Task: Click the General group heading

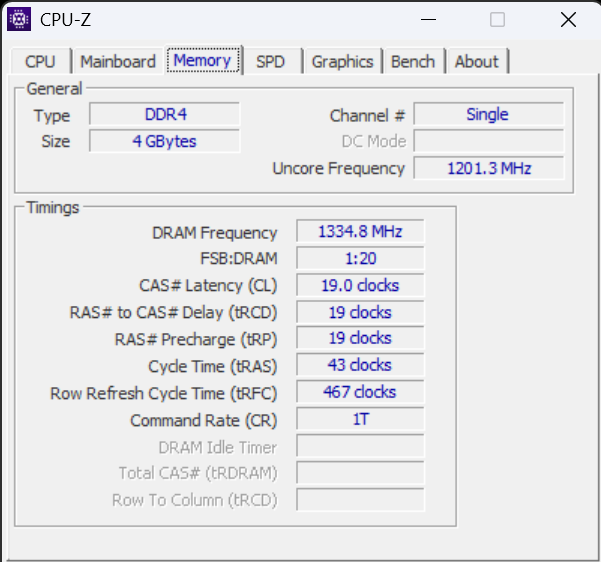Action: tap(54, 89)
